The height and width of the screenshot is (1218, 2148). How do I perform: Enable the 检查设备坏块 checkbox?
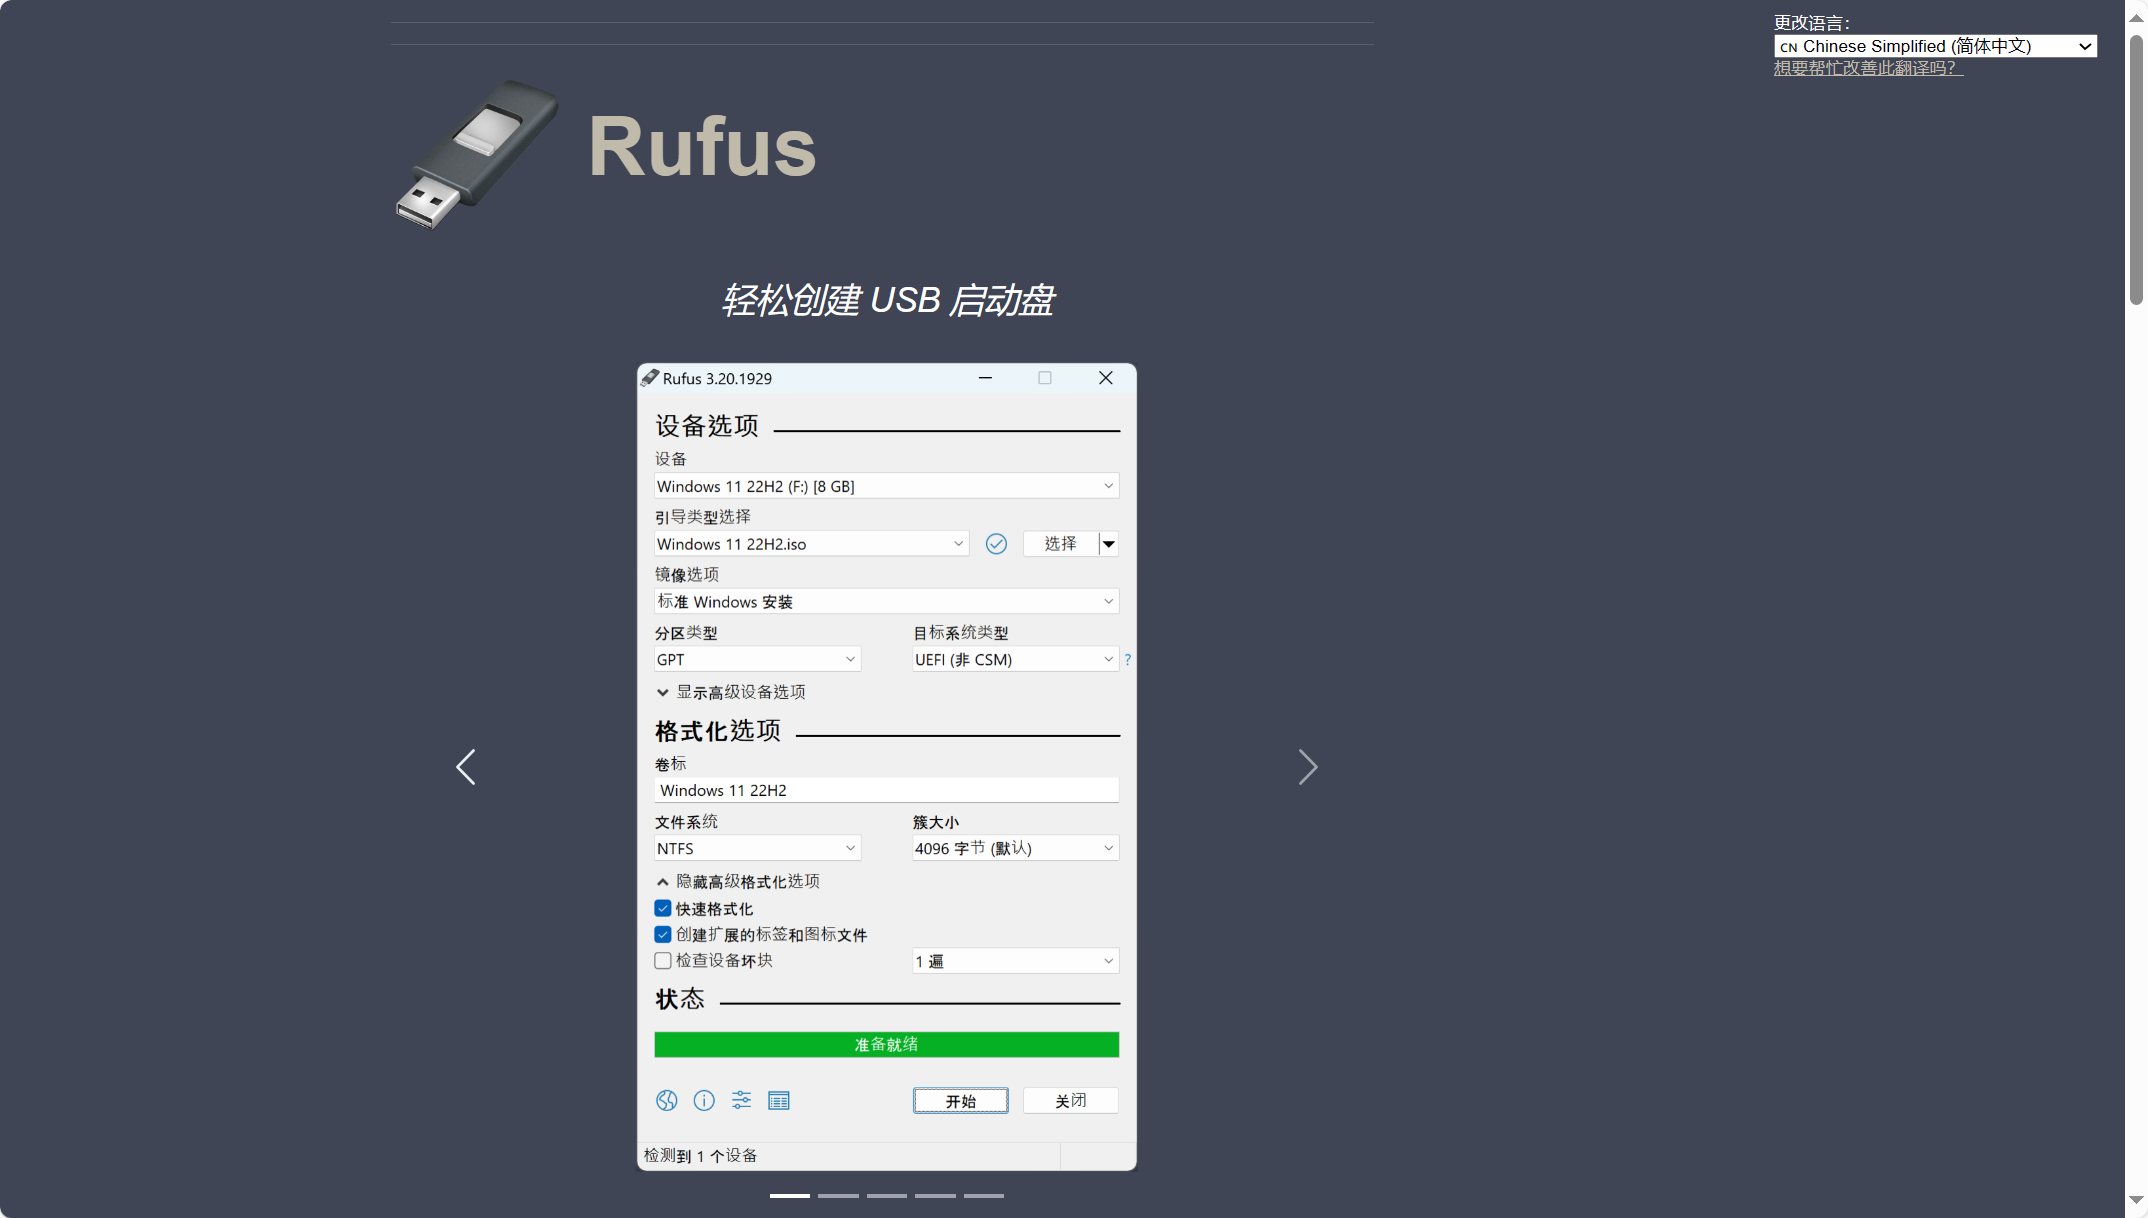[x=663, y=960]
